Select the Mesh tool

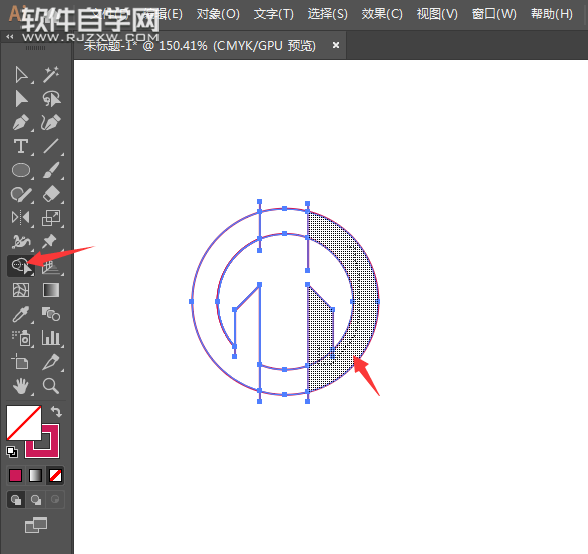click(x=21, y=290)
